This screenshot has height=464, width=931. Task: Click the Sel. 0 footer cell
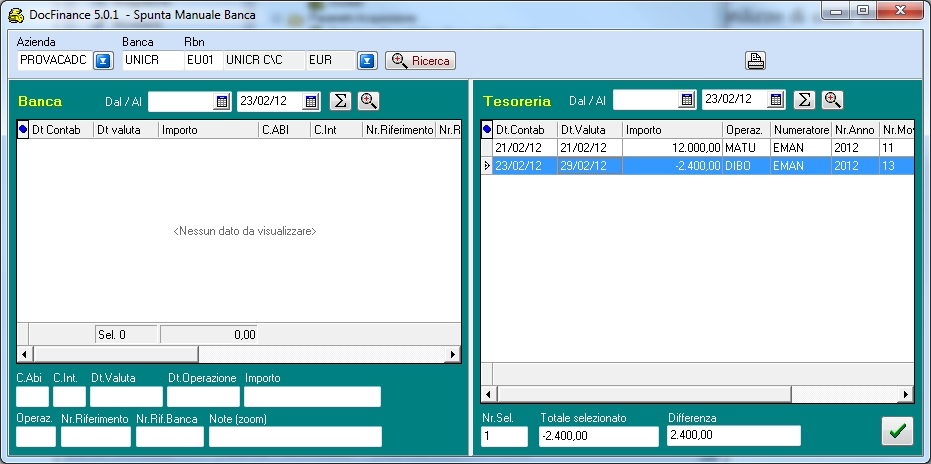tap(126, 334)
